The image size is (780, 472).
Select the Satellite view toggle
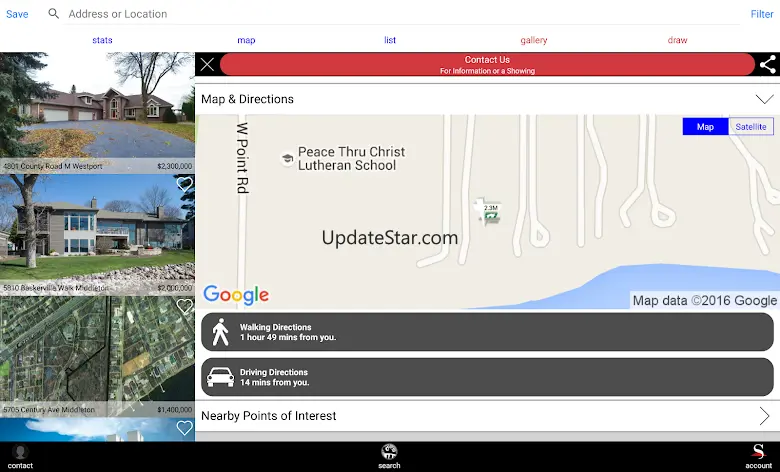[x=751, y=127]
